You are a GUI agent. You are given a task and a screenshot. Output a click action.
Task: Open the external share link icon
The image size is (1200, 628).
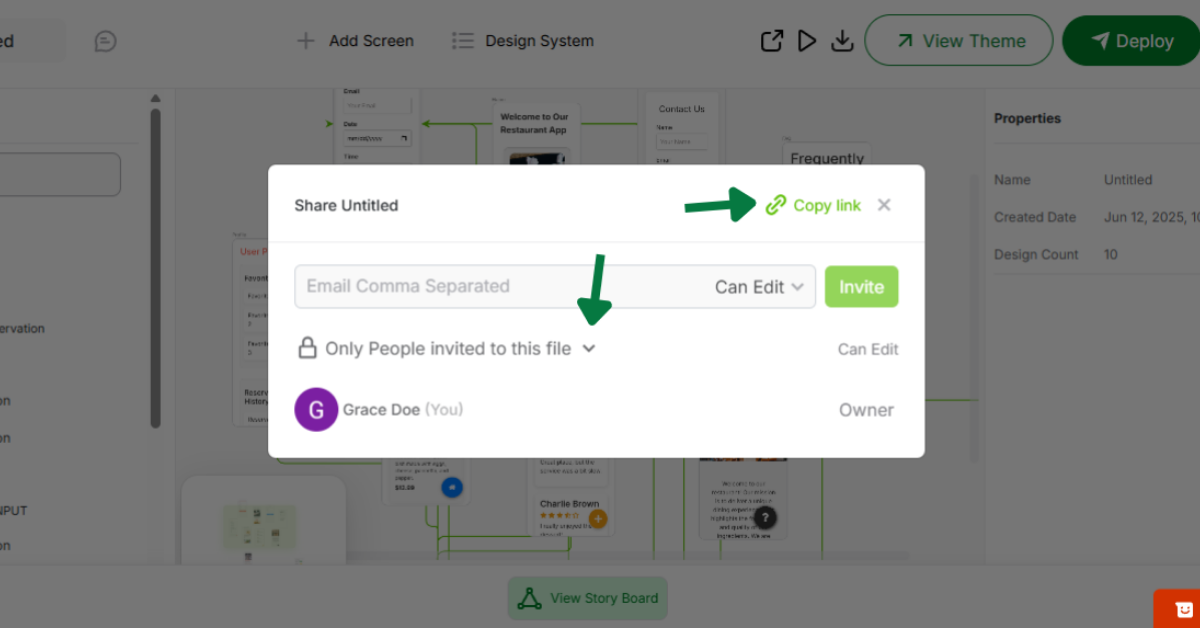coord(771,41)
